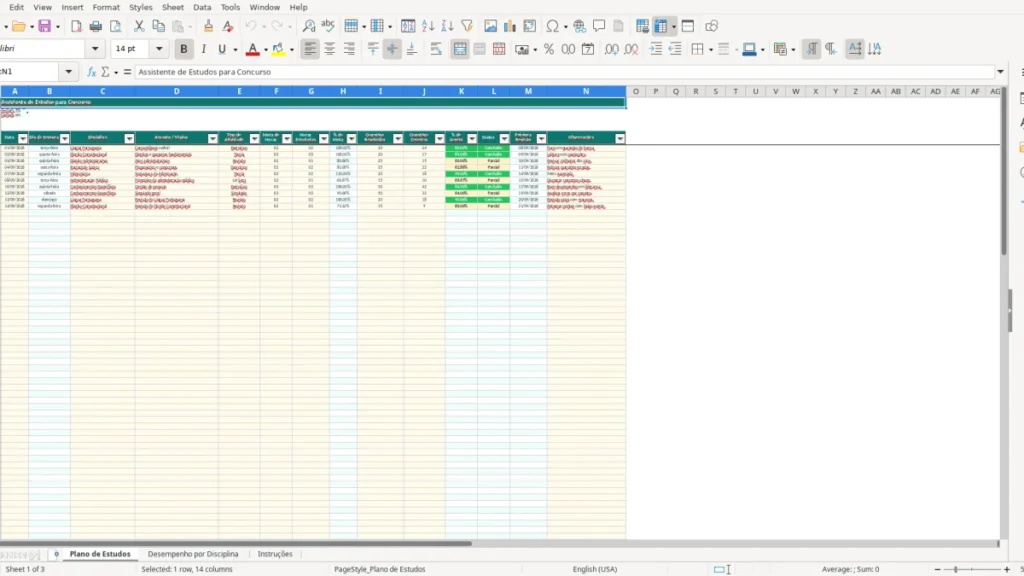The image size is (1024, 576).
Task: Toggle Wrap Text
Action: (x=436, y=49)
